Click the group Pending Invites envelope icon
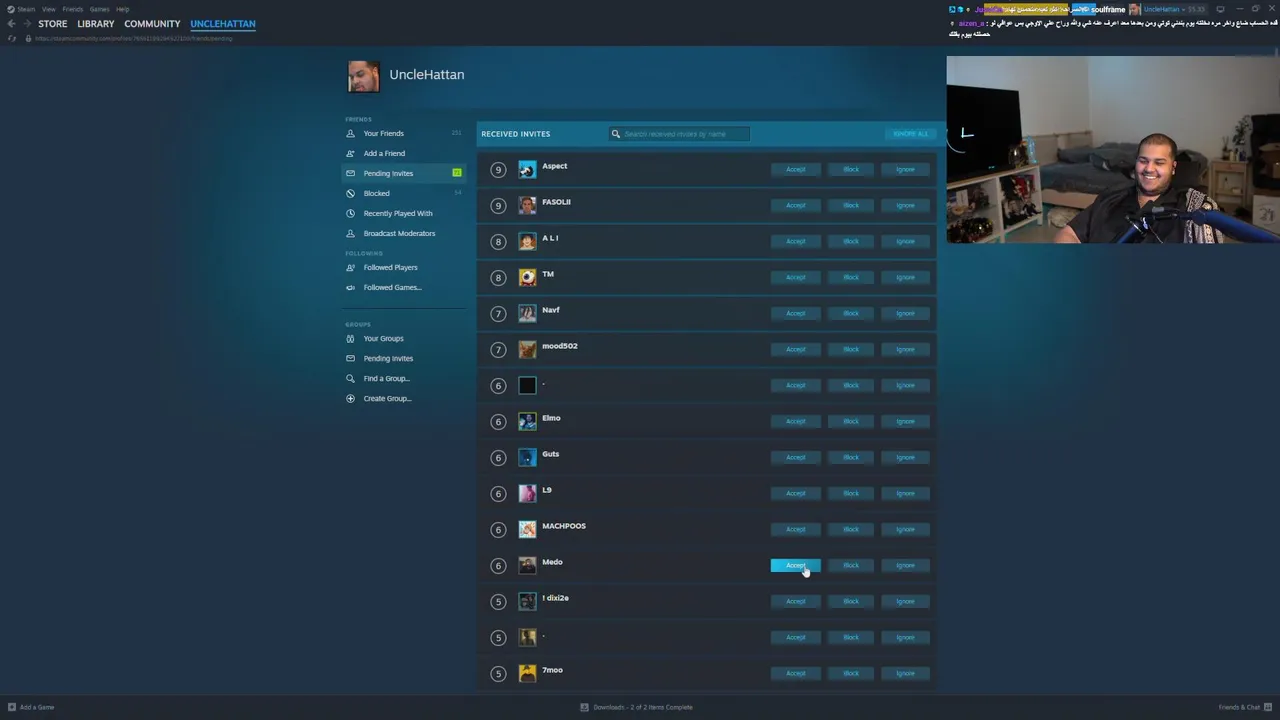1280x720 pixels. pyautogui.click(x=350, y=358)
